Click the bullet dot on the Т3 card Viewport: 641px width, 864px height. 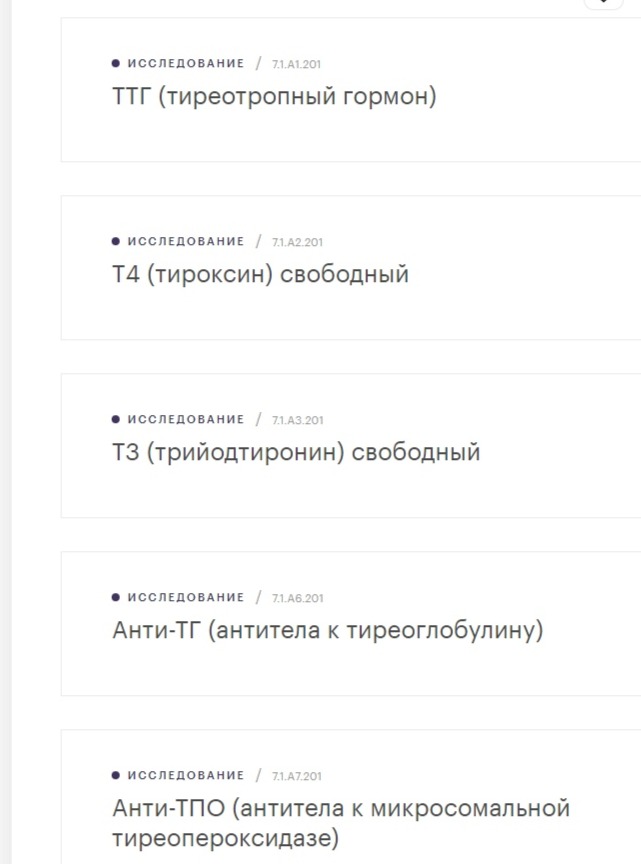pos(116,419)
